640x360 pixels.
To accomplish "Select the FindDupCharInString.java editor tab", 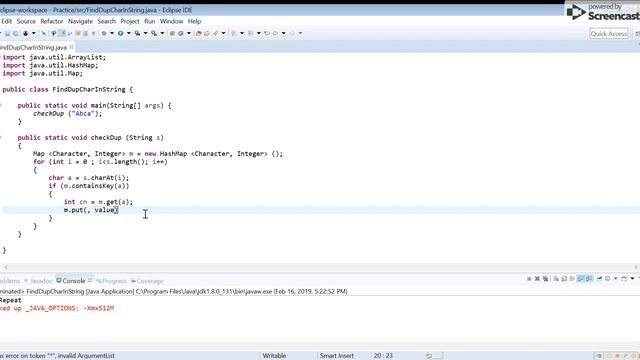I will click(x=33, y=47).
